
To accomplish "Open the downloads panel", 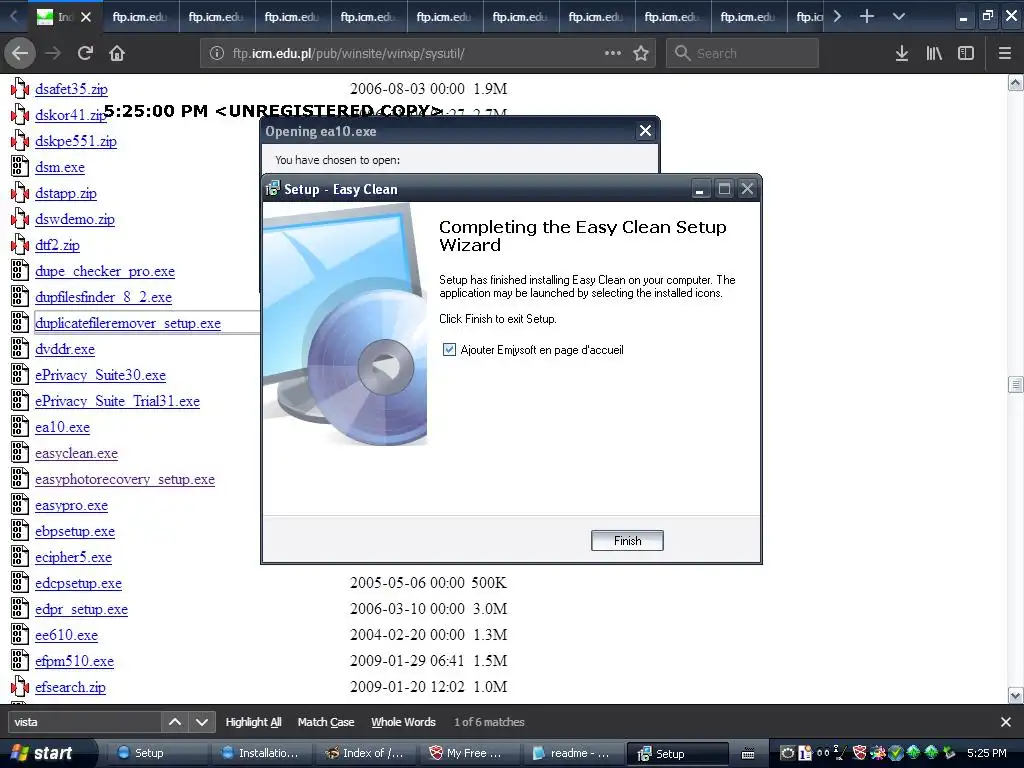I will coord(902,53).
